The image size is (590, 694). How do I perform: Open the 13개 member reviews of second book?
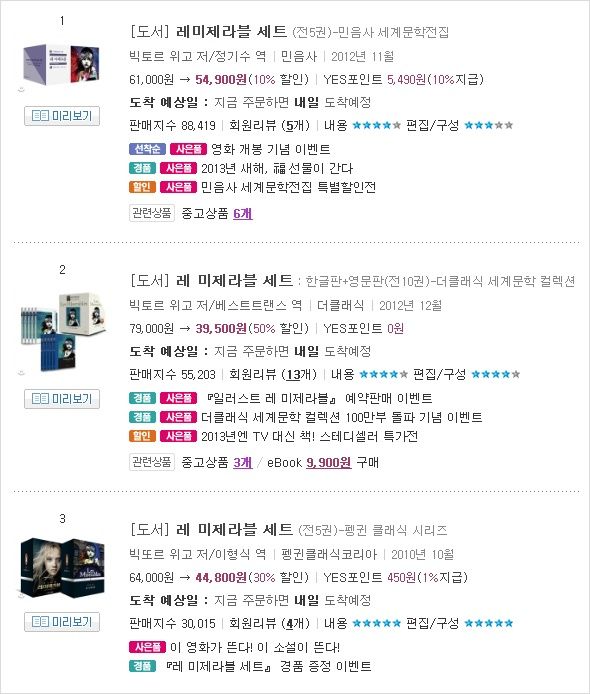point(299,374)
